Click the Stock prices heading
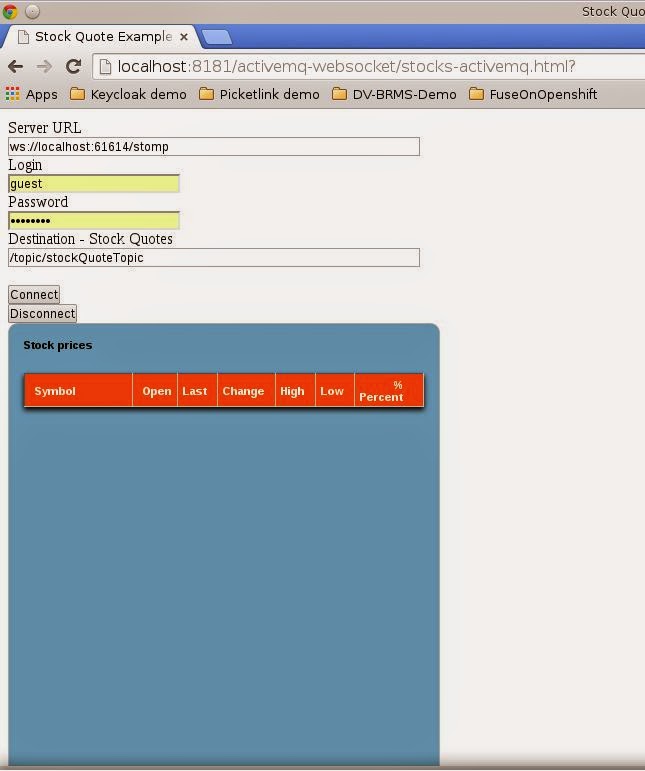The height and width of the screenshot is (771, 645). tap(58, 345)
